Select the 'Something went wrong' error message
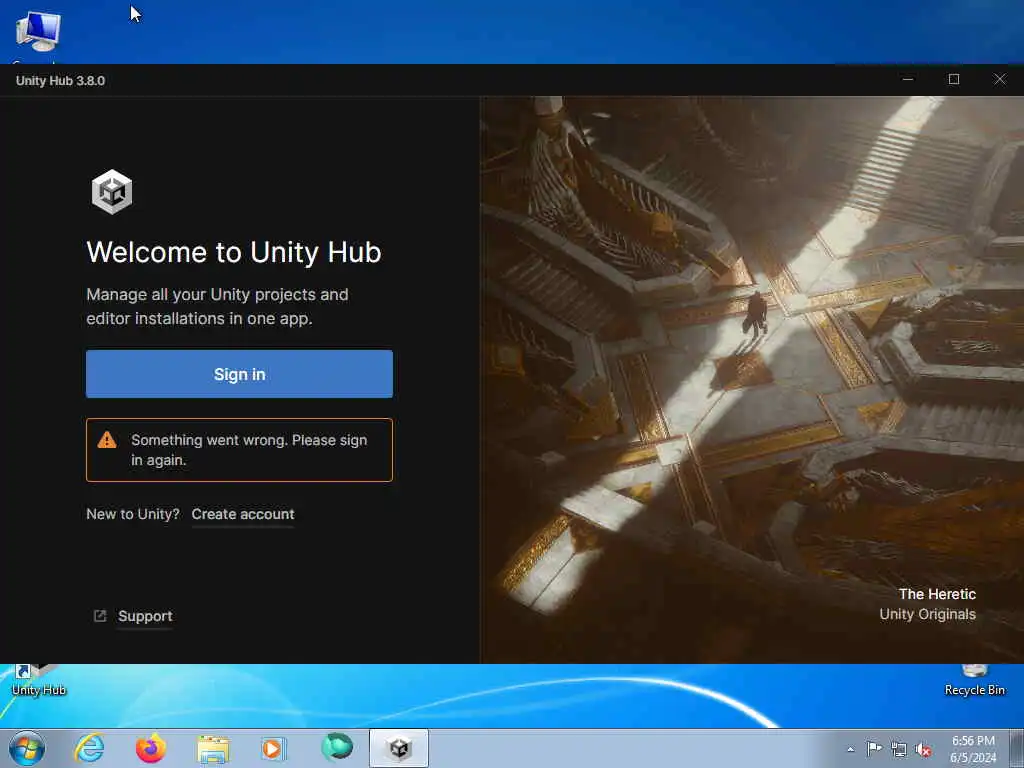The height and width of the screenshot is (768, 1024). 239,450
